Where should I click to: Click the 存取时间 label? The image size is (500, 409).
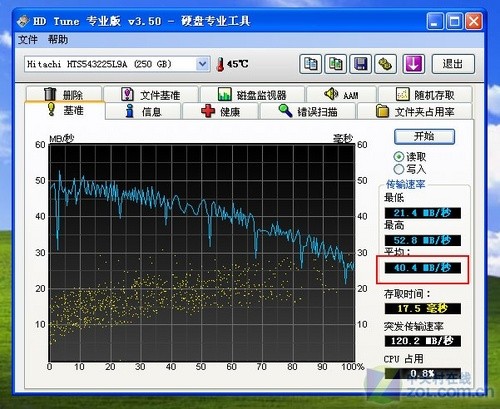tap(407, 294)
